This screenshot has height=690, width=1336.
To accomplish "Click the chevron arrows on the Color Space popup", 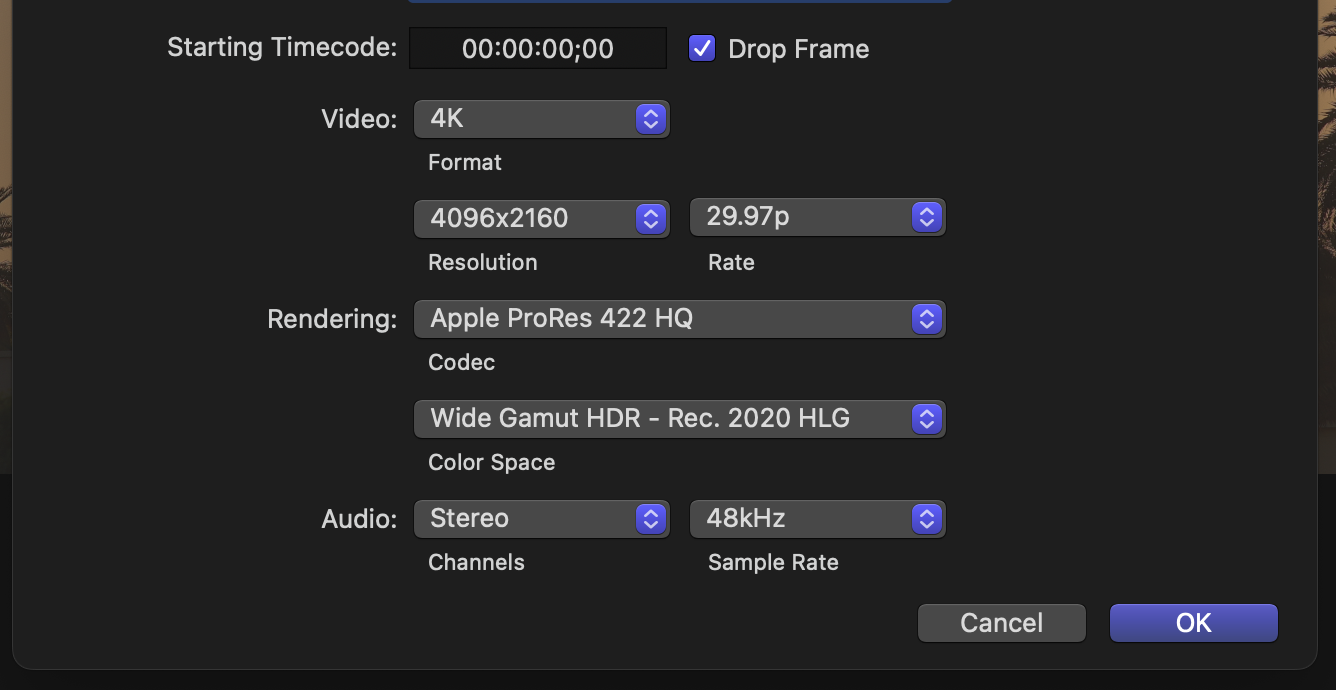I will click(927, 419).
